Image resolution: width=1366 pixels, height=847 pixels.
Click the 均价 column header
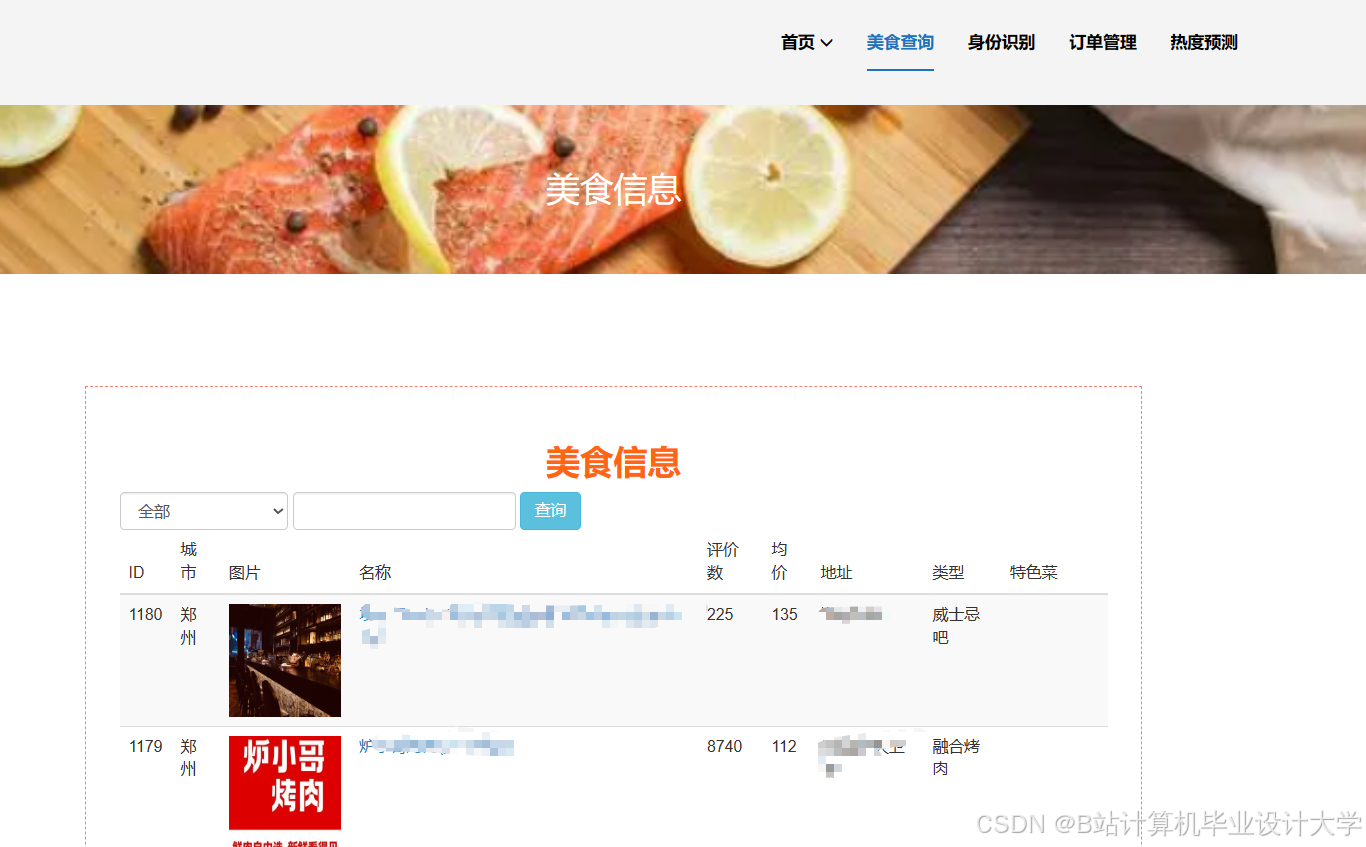pos(780,561)
